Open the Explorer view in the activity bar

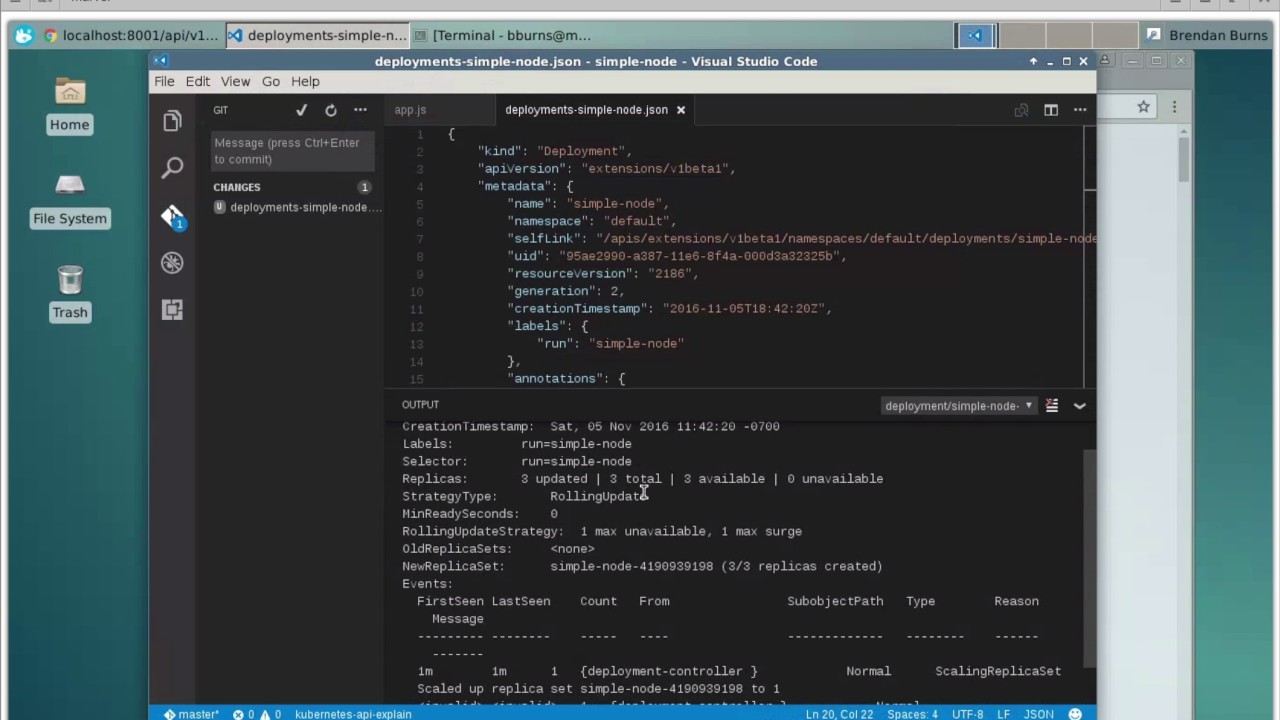click(x=172, y=121)
